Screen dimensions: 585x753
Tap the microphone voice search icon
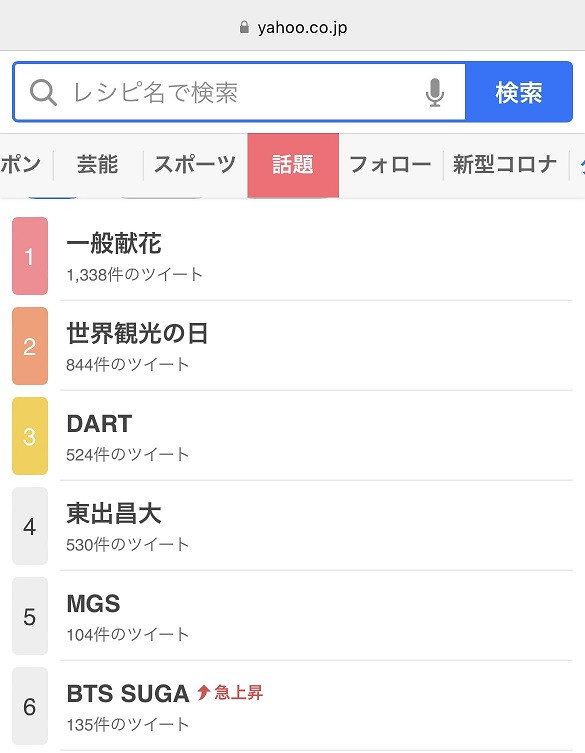[x=435, y=92]
